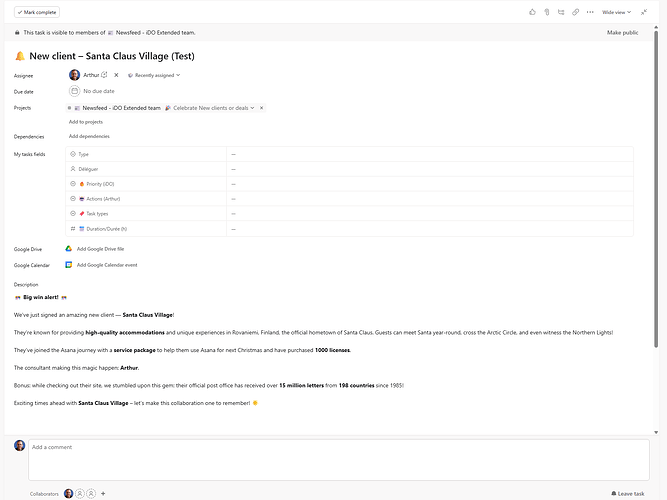667x500 pixels.
Task: Click the Google Drive icon
Action: click(x=68, y=249)
